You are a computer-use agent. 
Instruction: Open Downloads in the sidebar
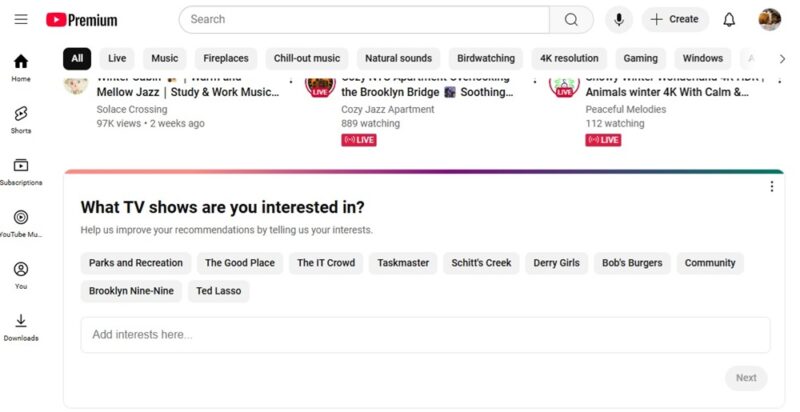pyautogui.click(x=21, y=327)
